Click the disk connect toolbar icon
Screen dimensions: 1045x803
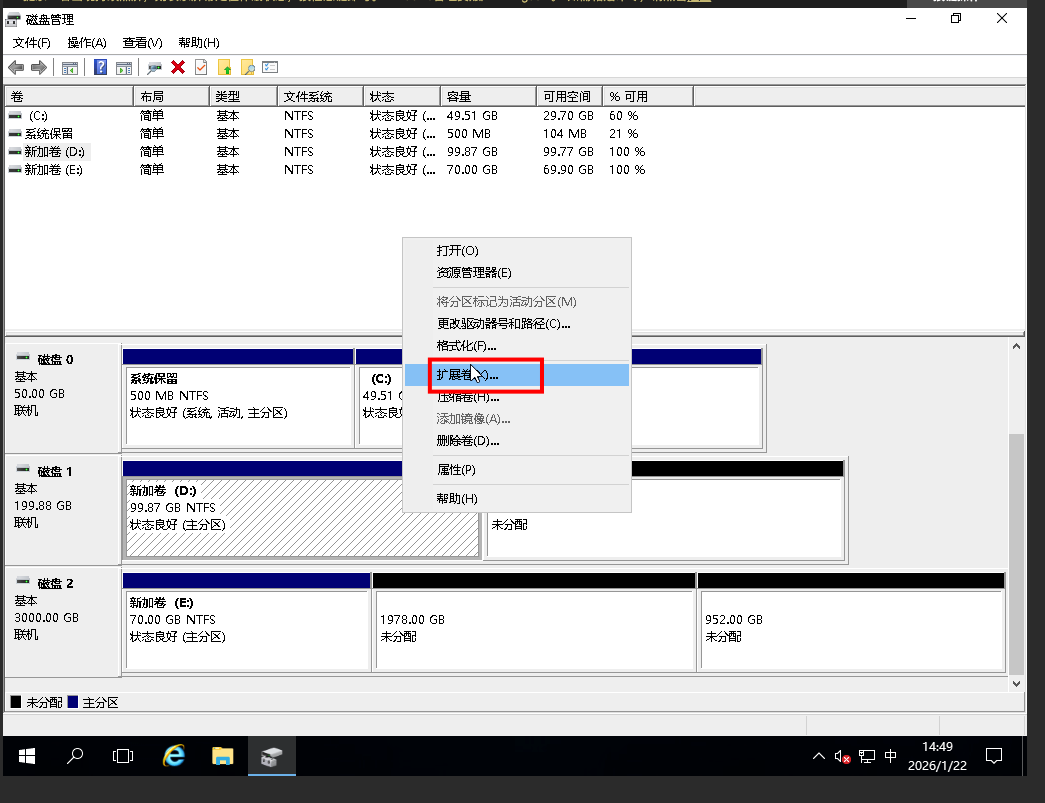(154, 67)
